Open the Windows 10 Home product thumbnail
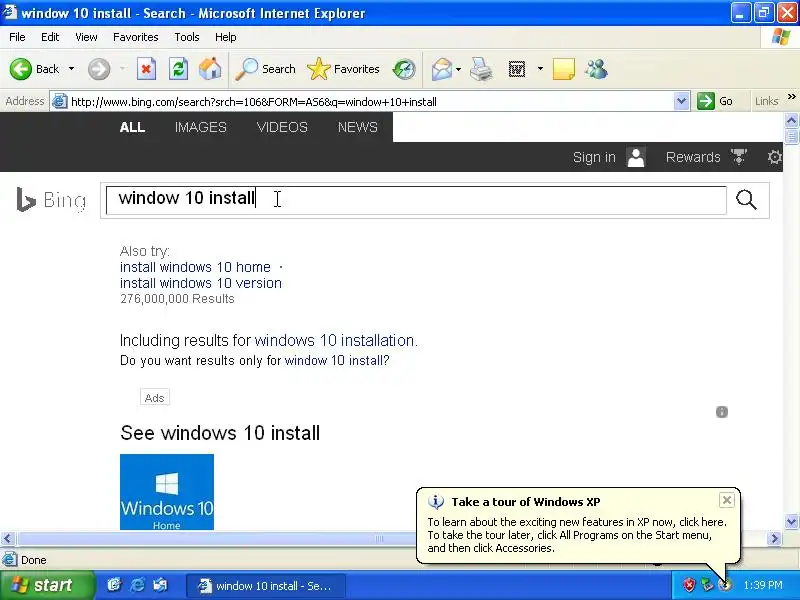 tap(167, 492)
